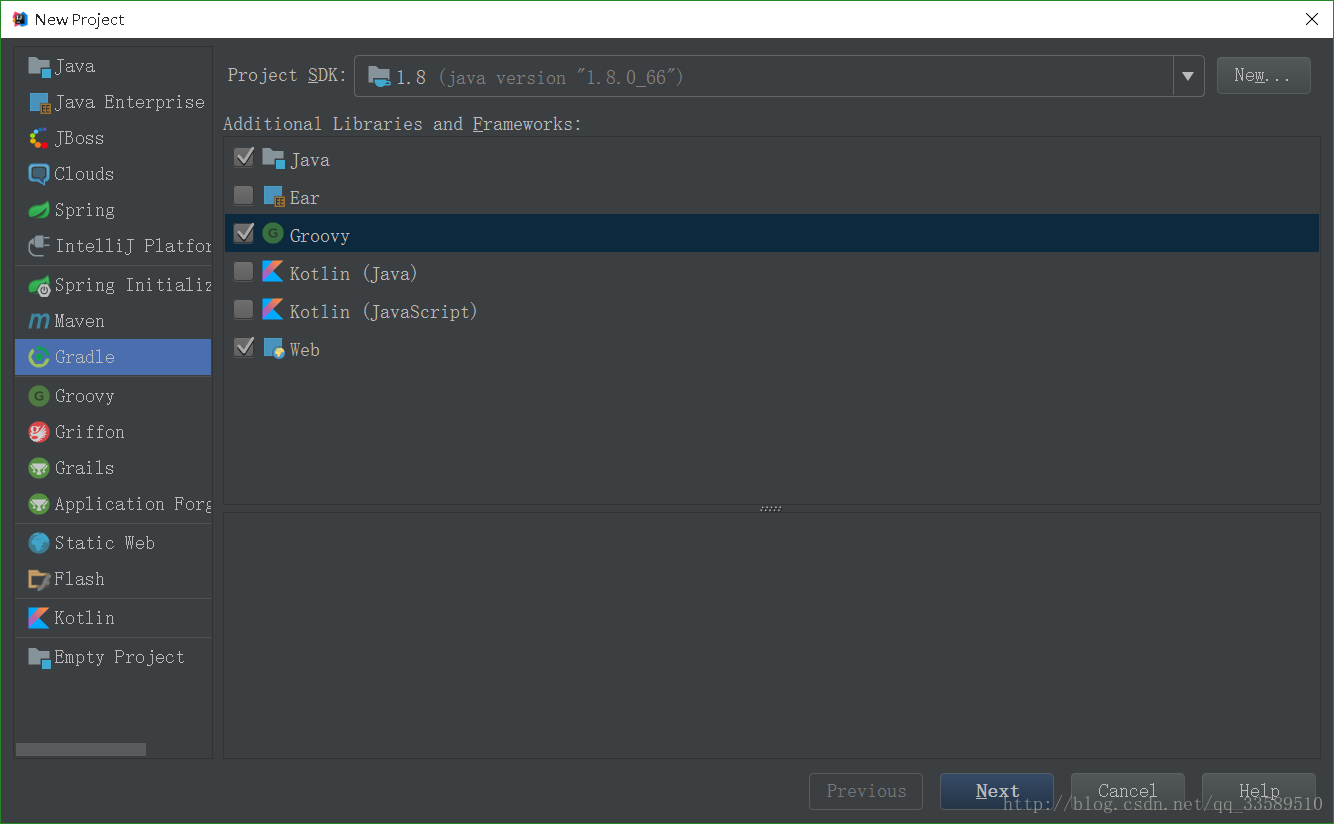The image size is (1334, 824).
Task: Click the Clouds speech-bubble icon
Action: (39, 175)
